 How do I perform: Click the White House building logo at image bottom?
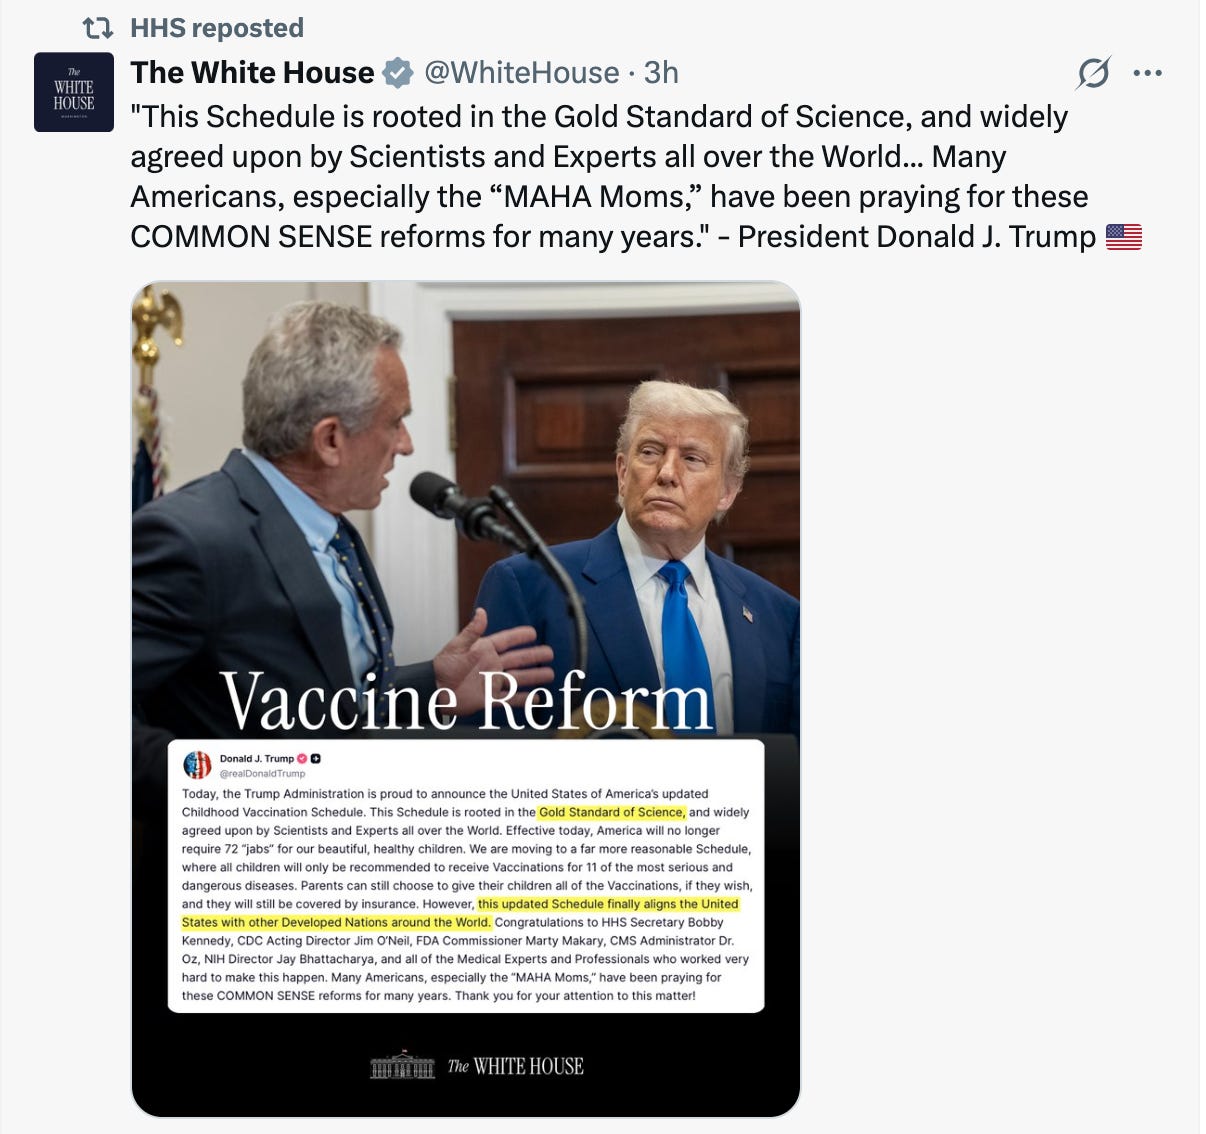point(403,1065)
